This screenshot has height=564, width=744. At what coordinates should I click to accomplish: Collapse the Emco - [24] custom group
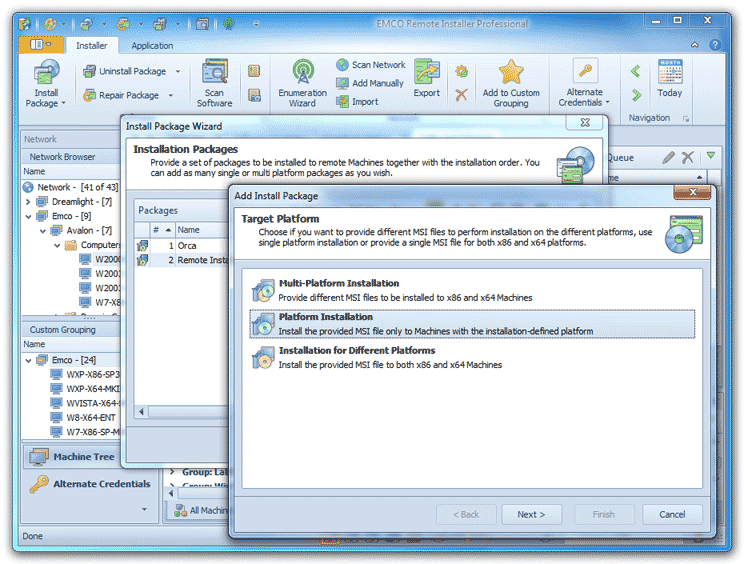coord(28,361)
